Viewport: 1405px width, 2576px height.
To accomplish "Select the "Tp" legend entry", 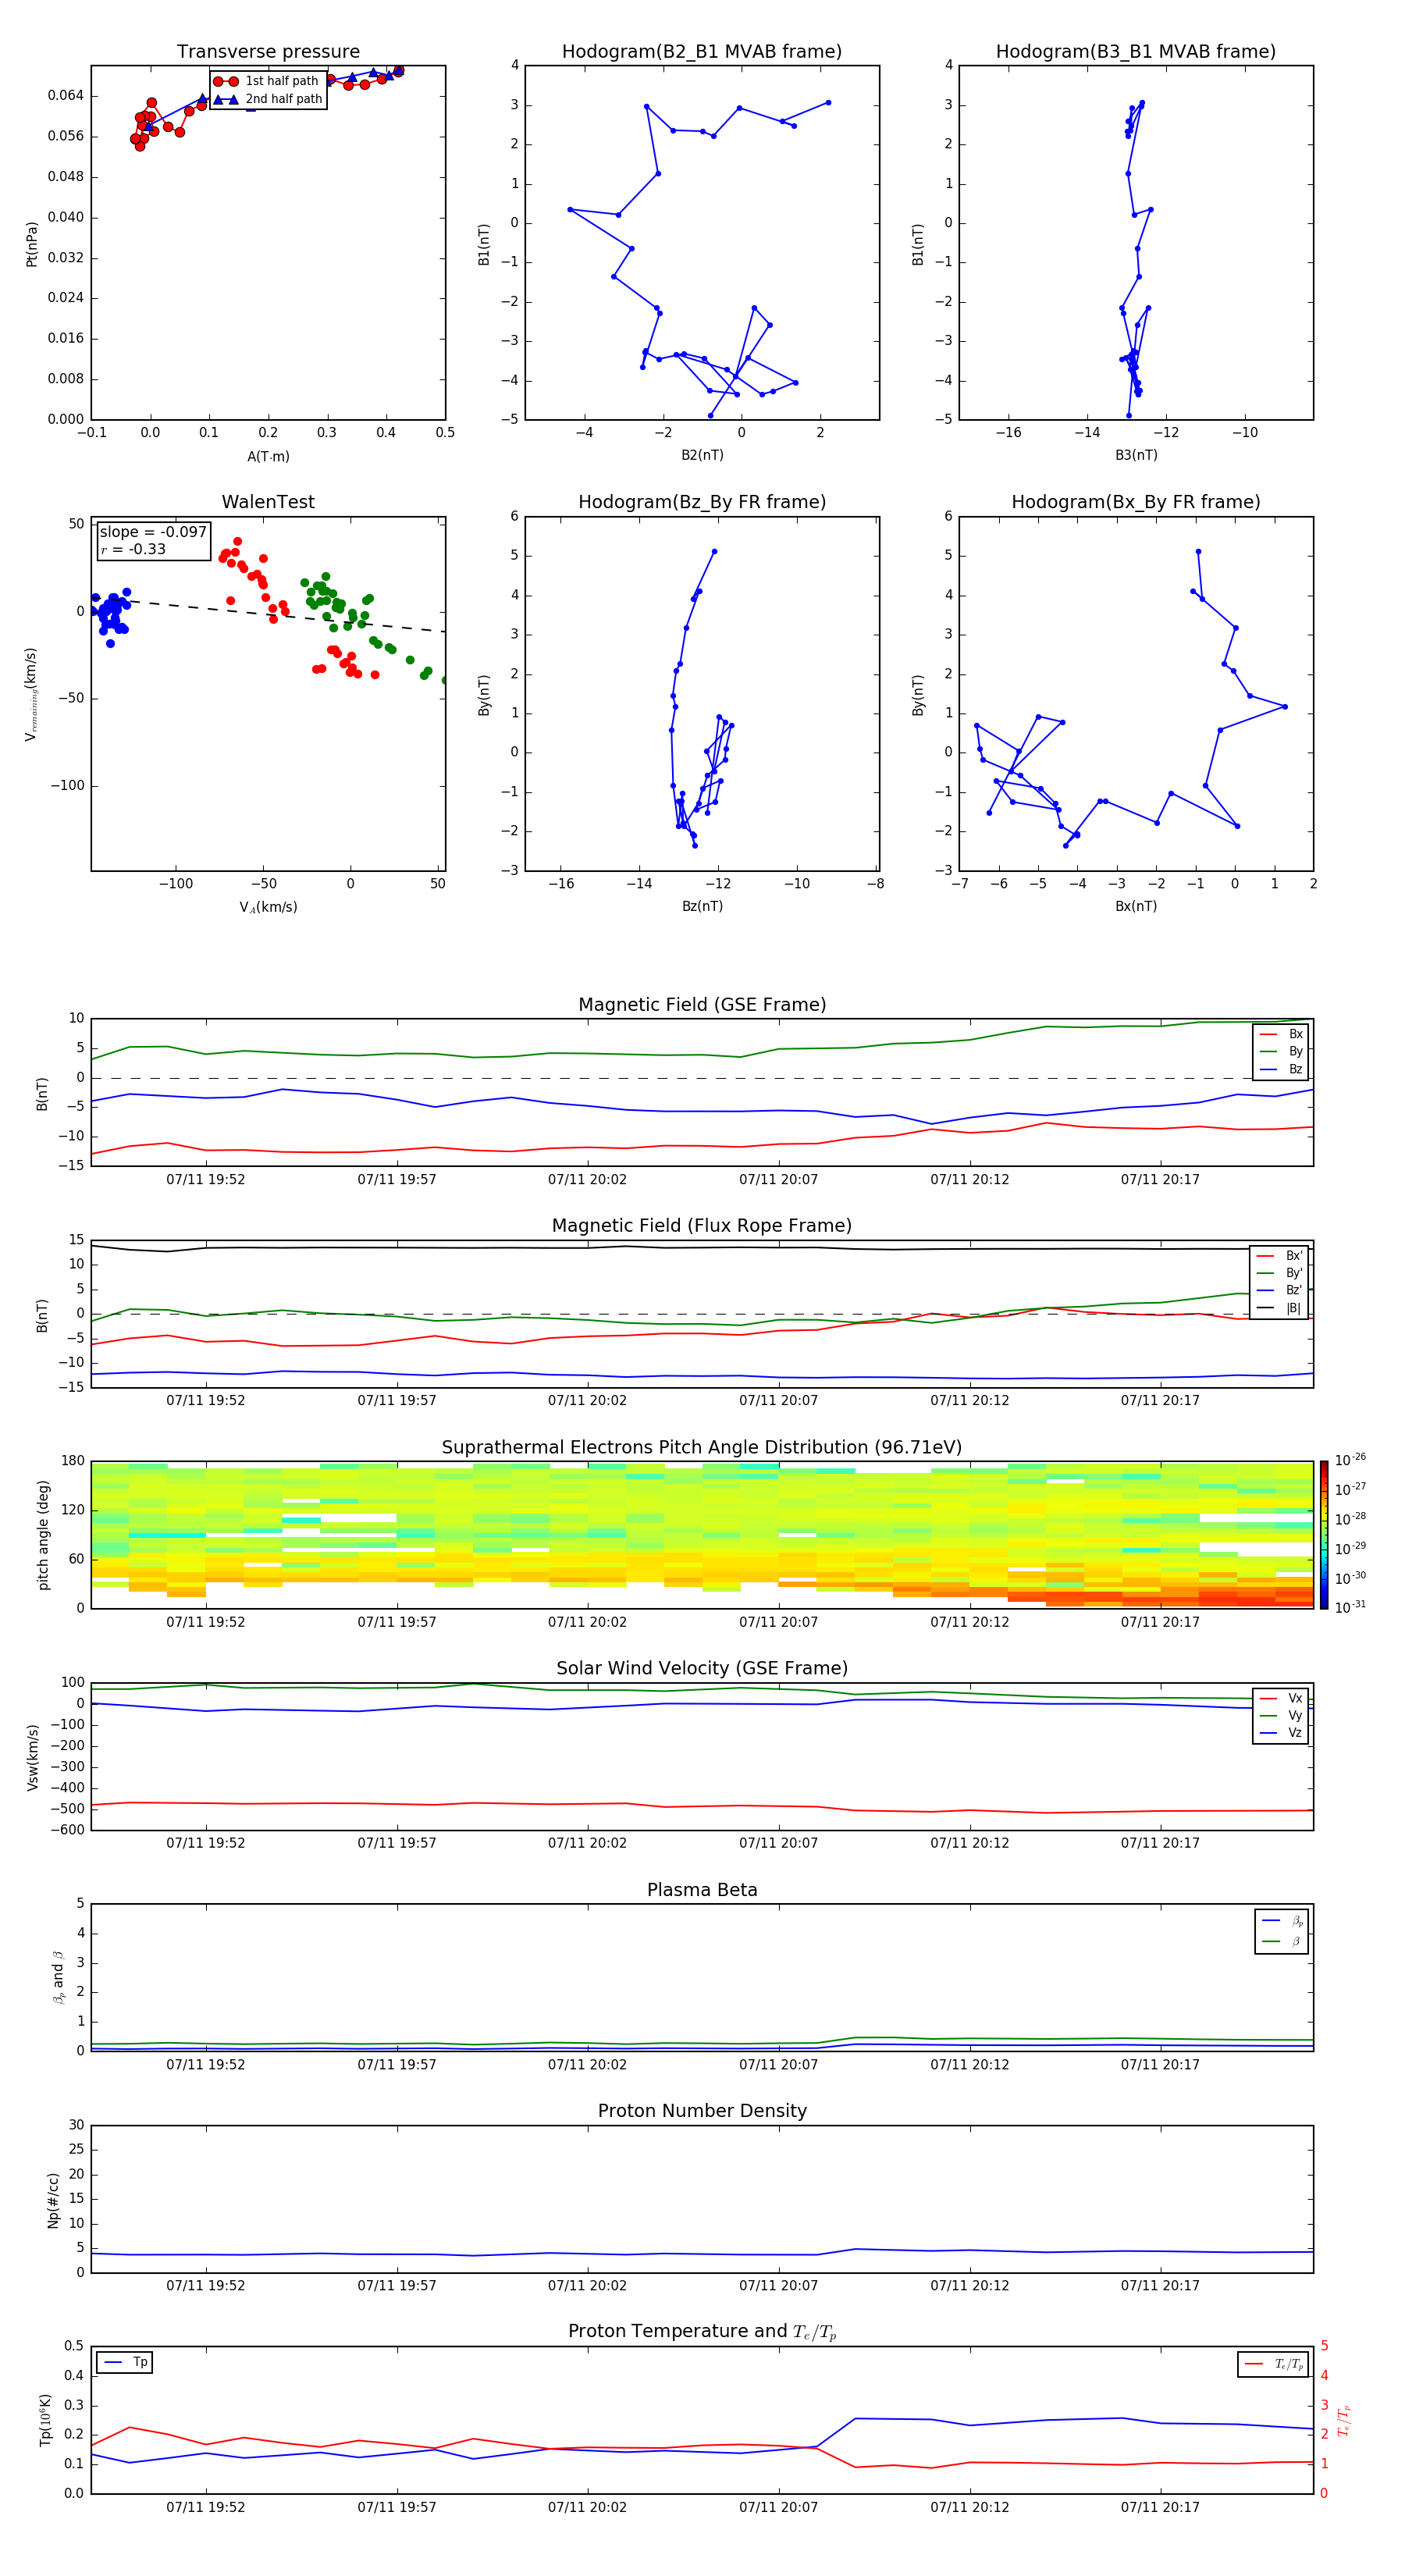I will click(x=126, y=2363).
